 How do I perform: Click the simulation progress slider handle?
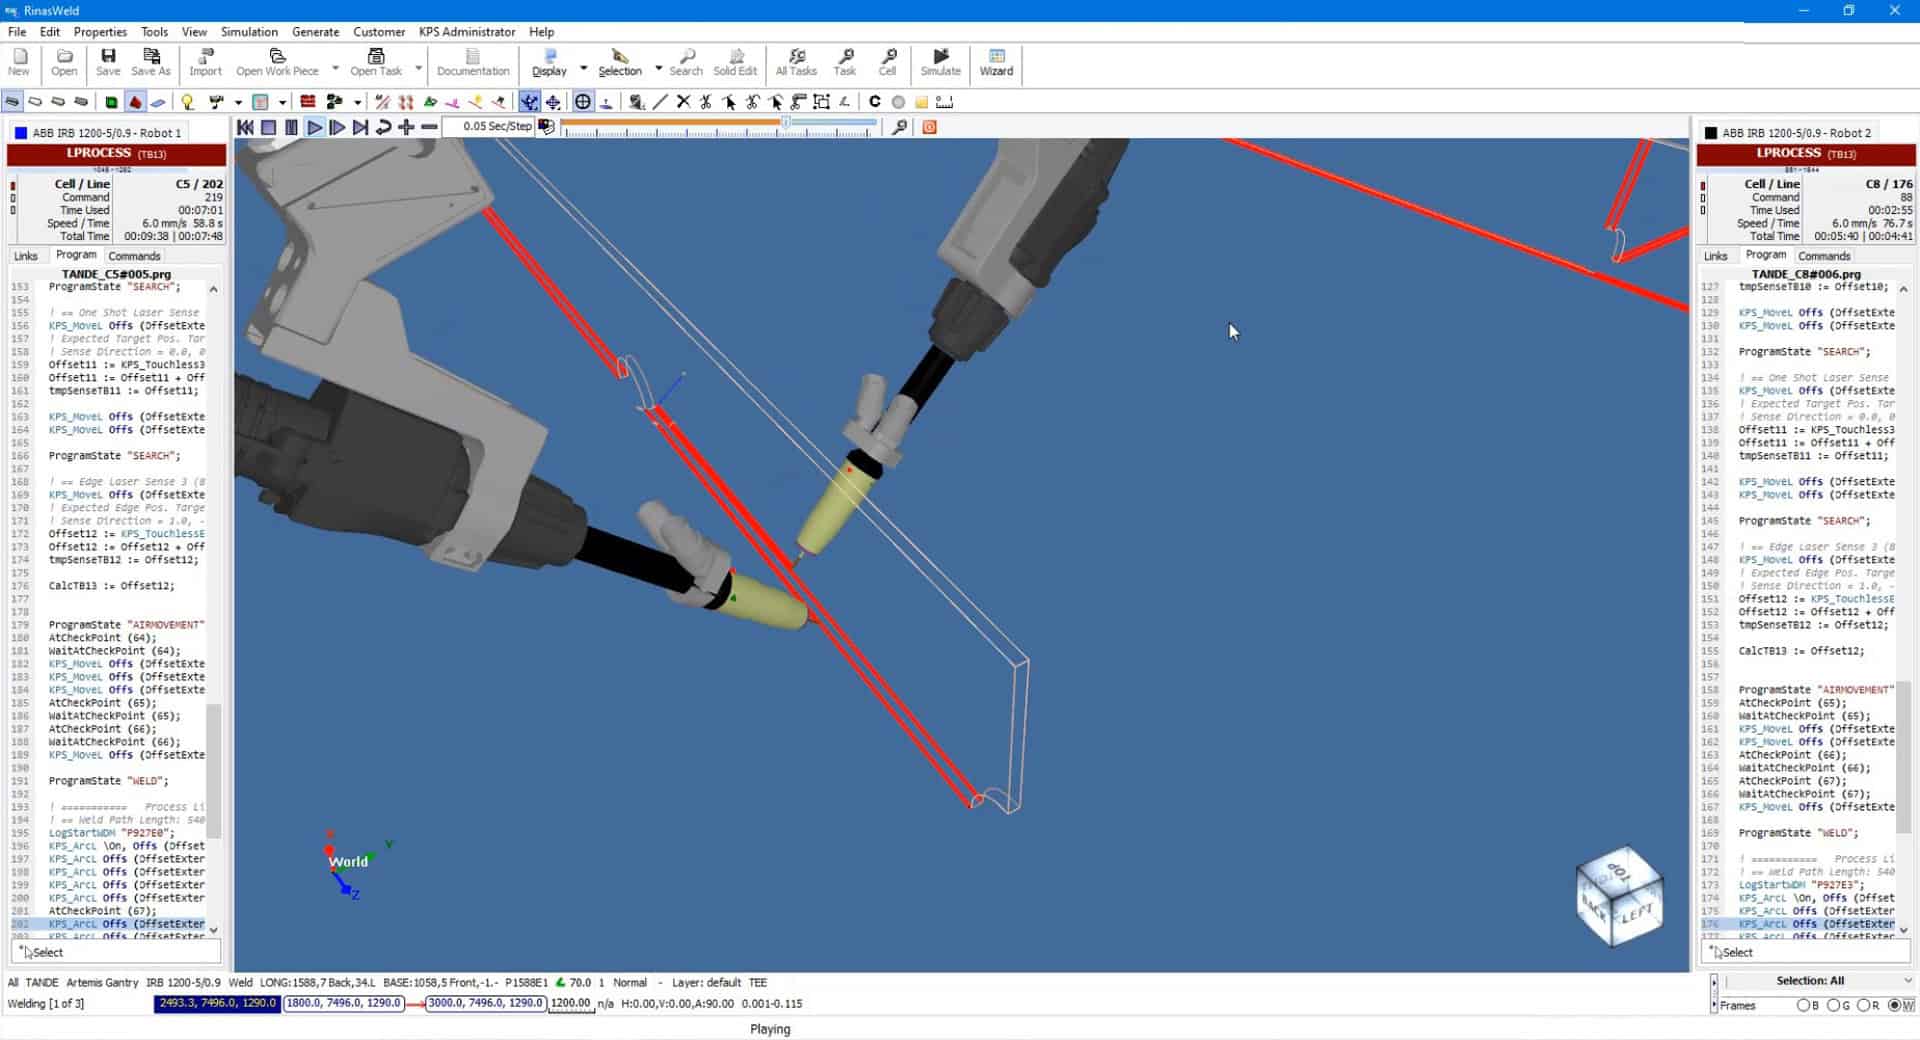786,123
